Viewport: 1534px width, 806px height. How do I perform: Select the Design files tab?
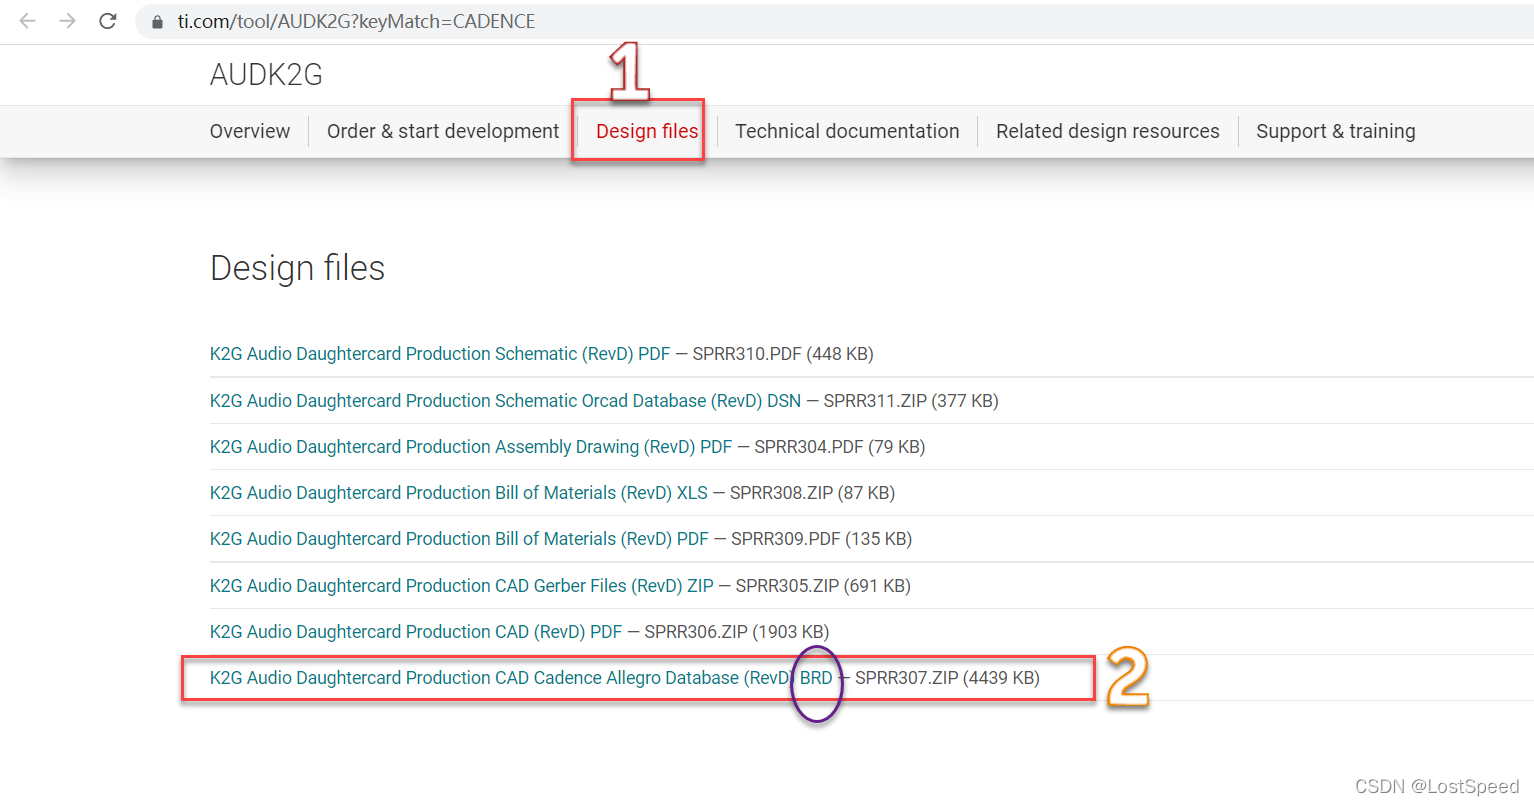(646, 131)
